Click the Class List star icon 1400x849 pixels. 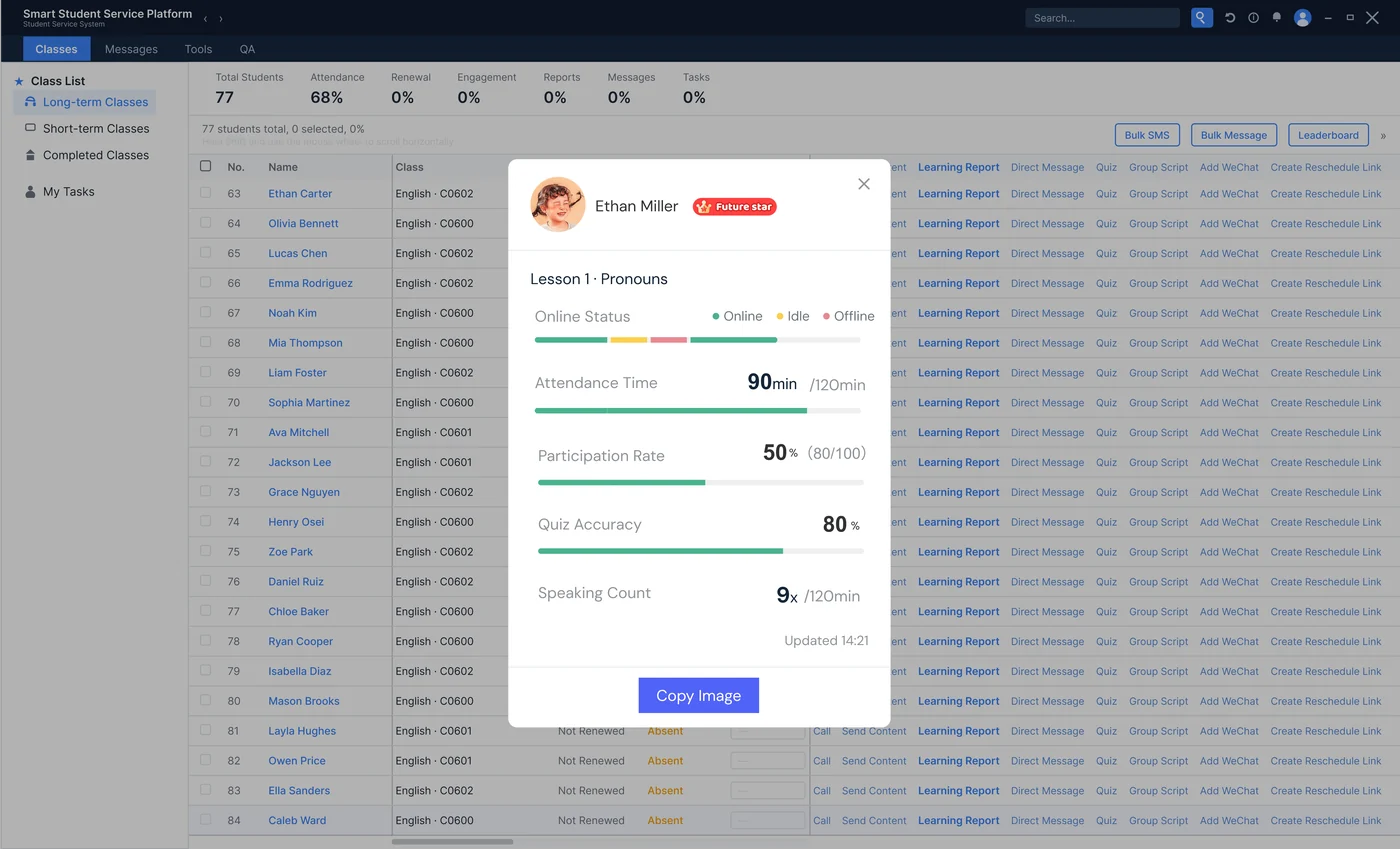click(x=19, y=81)
